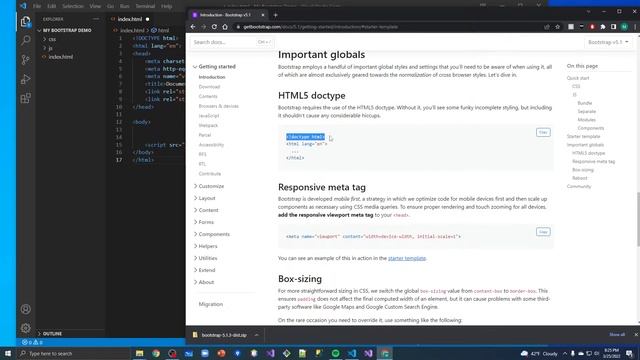
Task: Open the VS Code taskbar icon
Action: coord(352,353)
